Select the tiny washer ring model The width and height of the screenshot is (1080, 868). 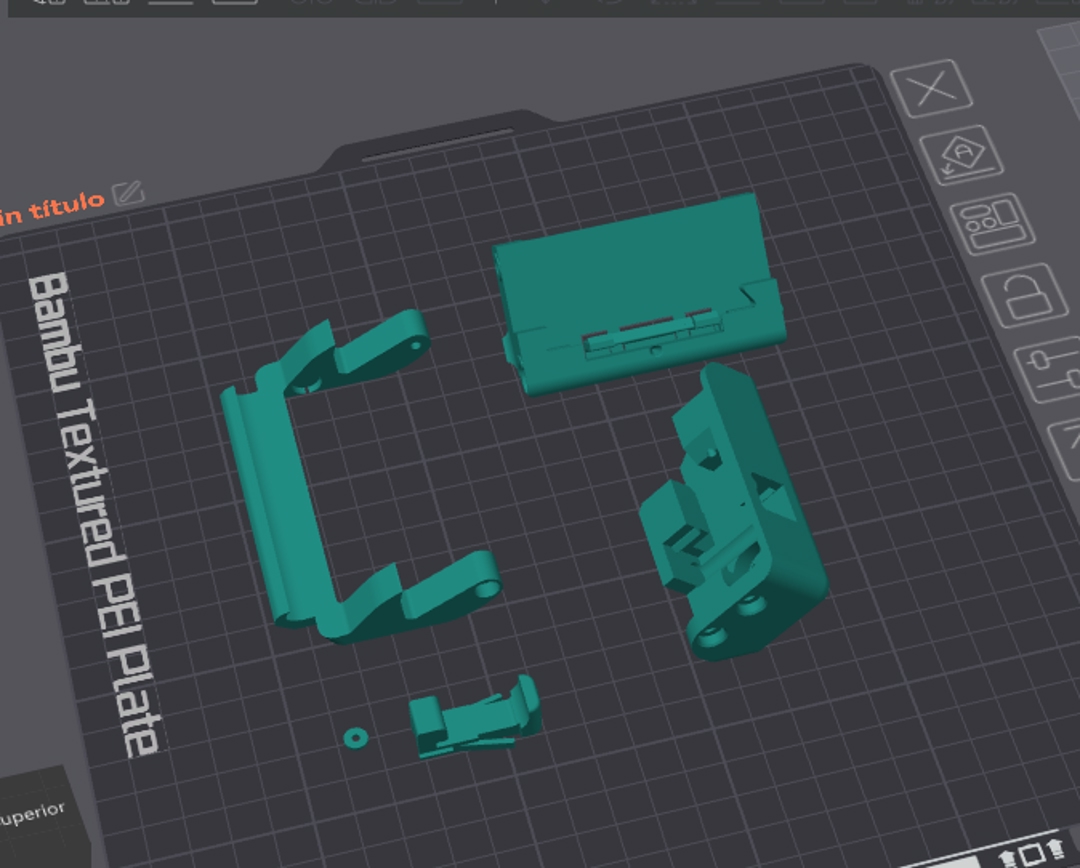(355, 737)
